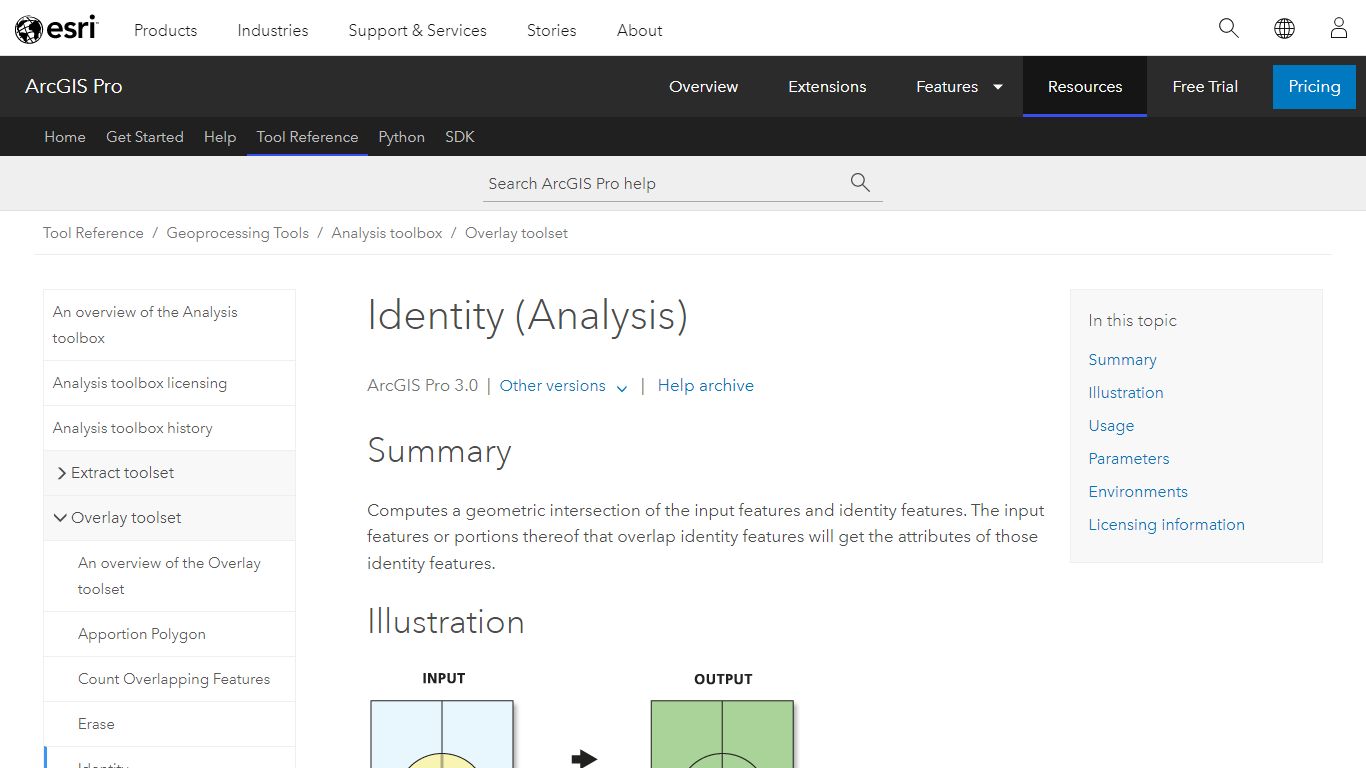Jump to Parameters section link
Image resolution: width=1366 pixels, height=768 pixels.
click(x=1129, y=459)
